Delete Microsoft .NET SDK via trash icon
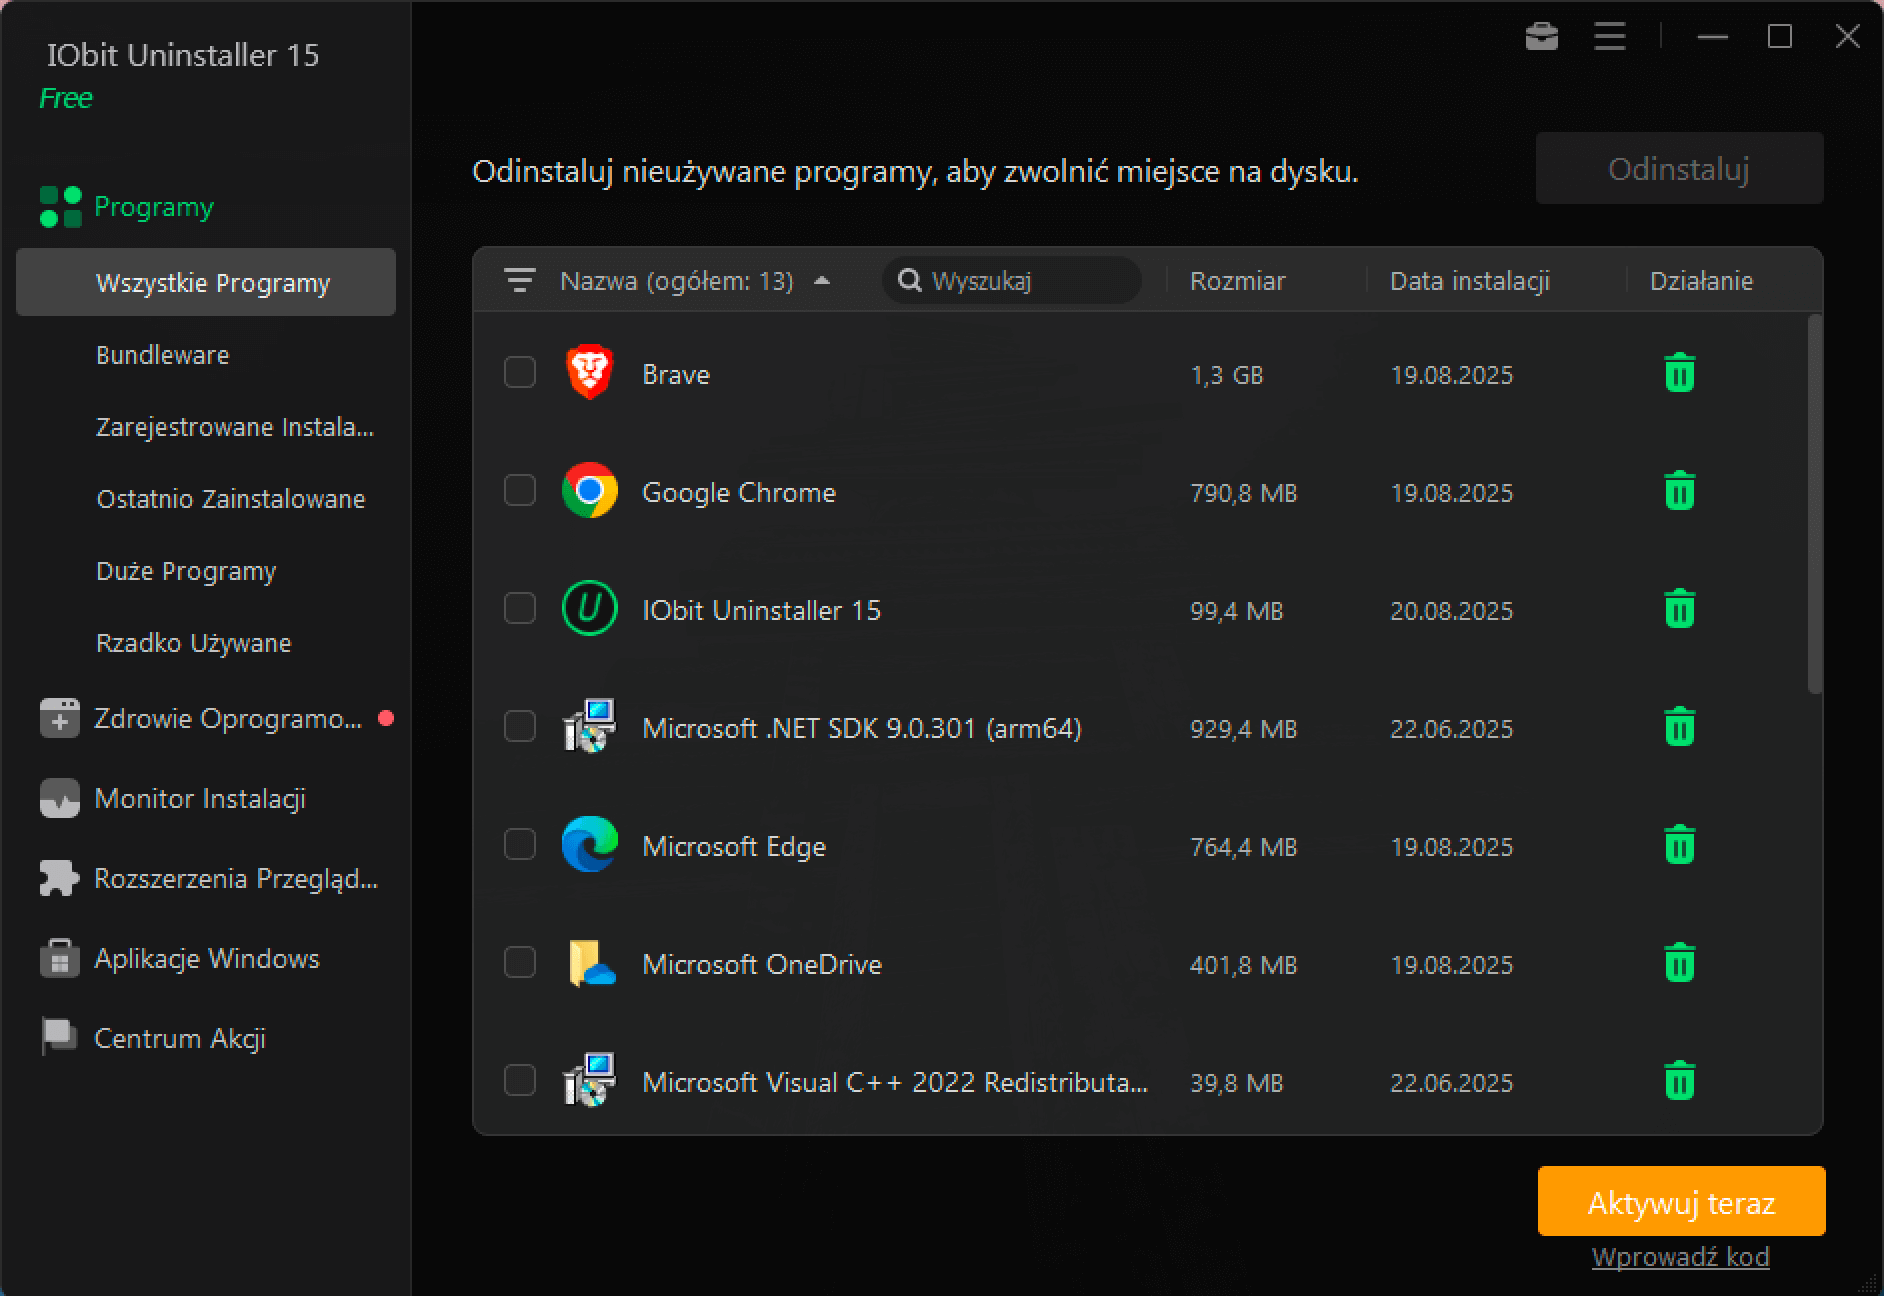This screenshot has width=1884, height=1296. pyautogui.click(x=1679, y=727)
